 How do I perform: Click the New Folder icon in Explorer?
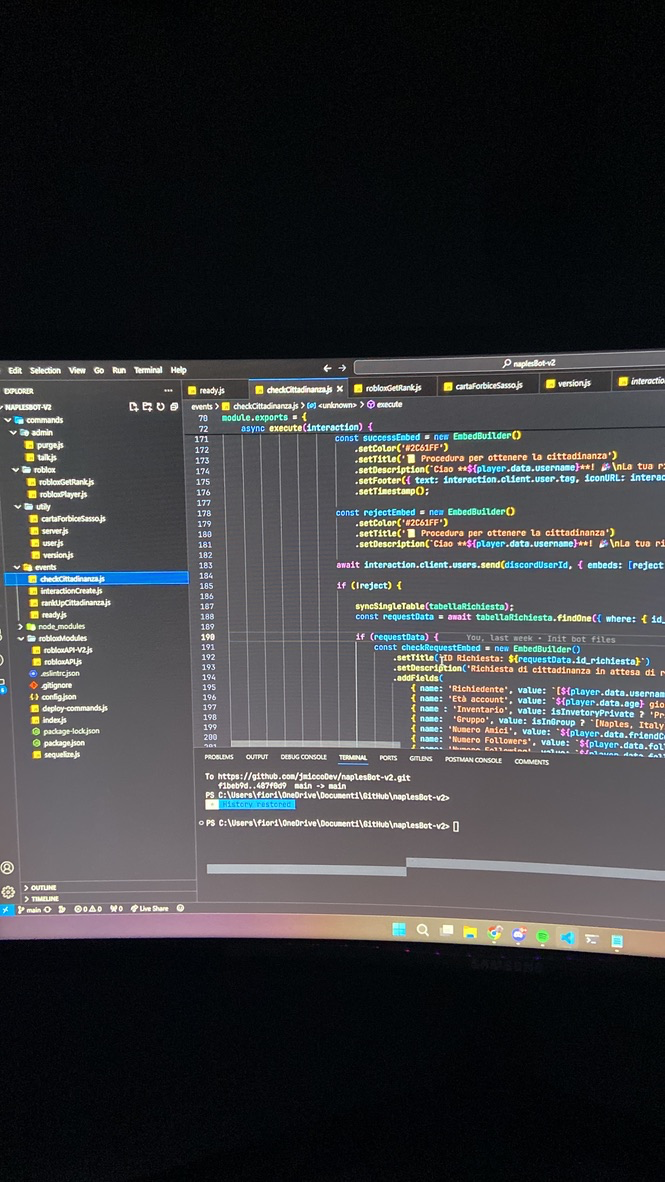coord(147,407)
